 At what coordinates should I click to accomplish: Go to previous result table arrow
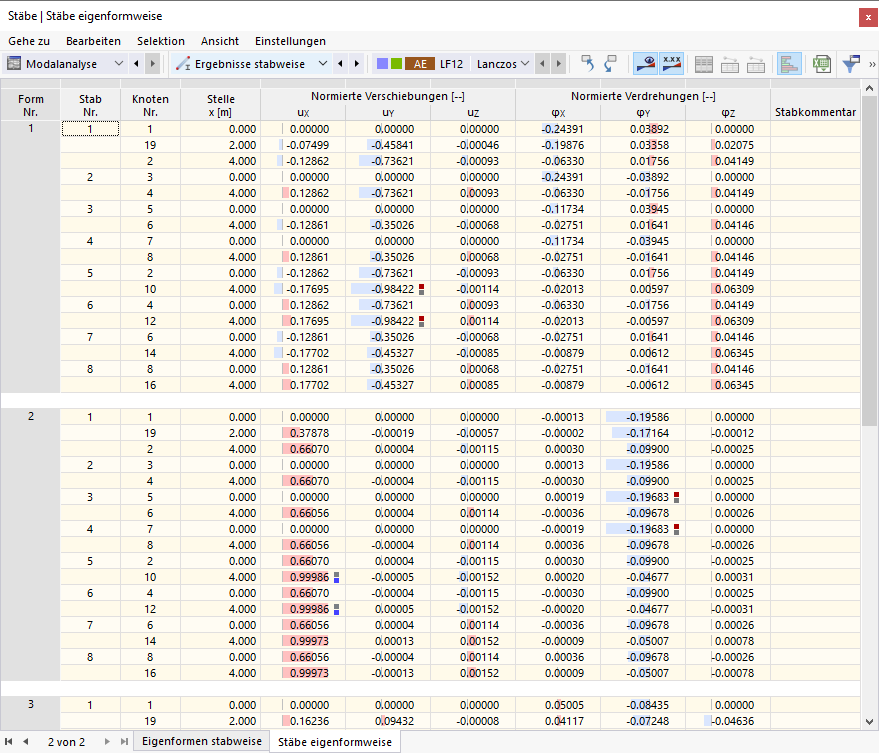[340, 64]
